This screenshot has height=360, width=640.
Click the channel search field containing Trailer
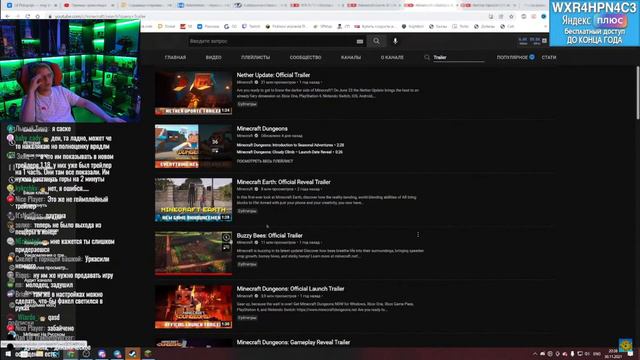click(458, 58)
